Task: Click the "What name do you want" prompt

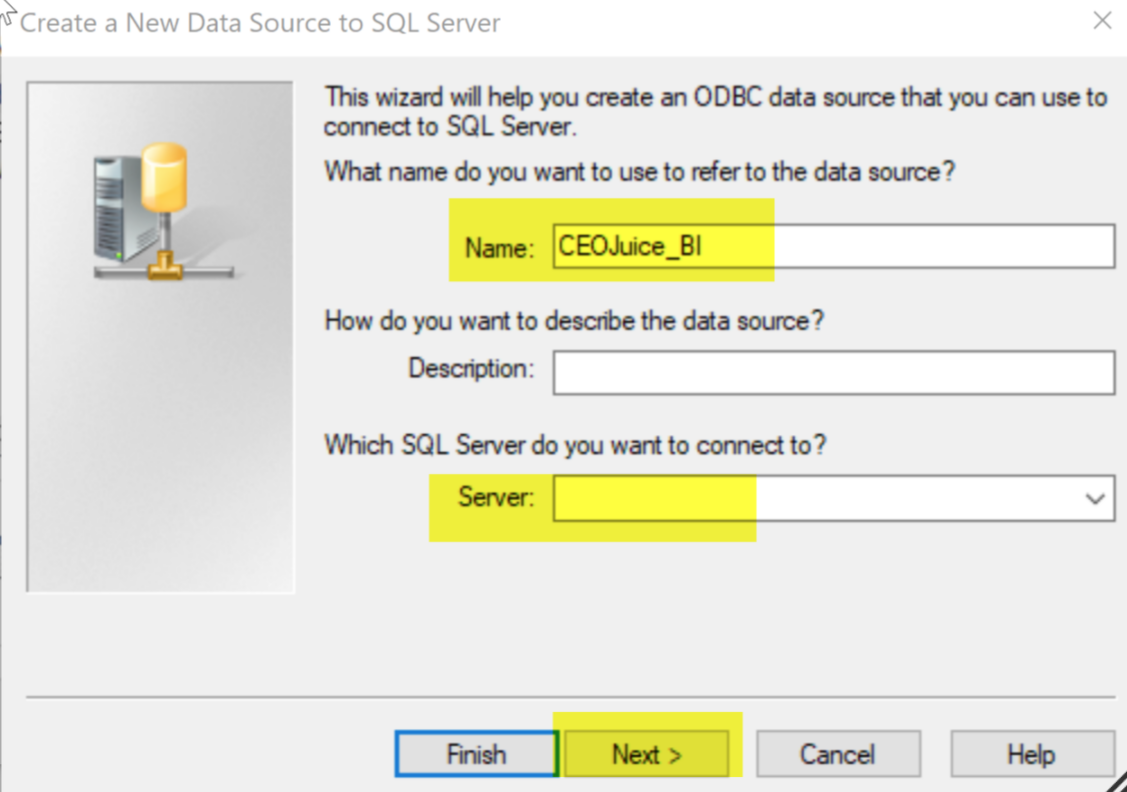Action: pos(639,172)
